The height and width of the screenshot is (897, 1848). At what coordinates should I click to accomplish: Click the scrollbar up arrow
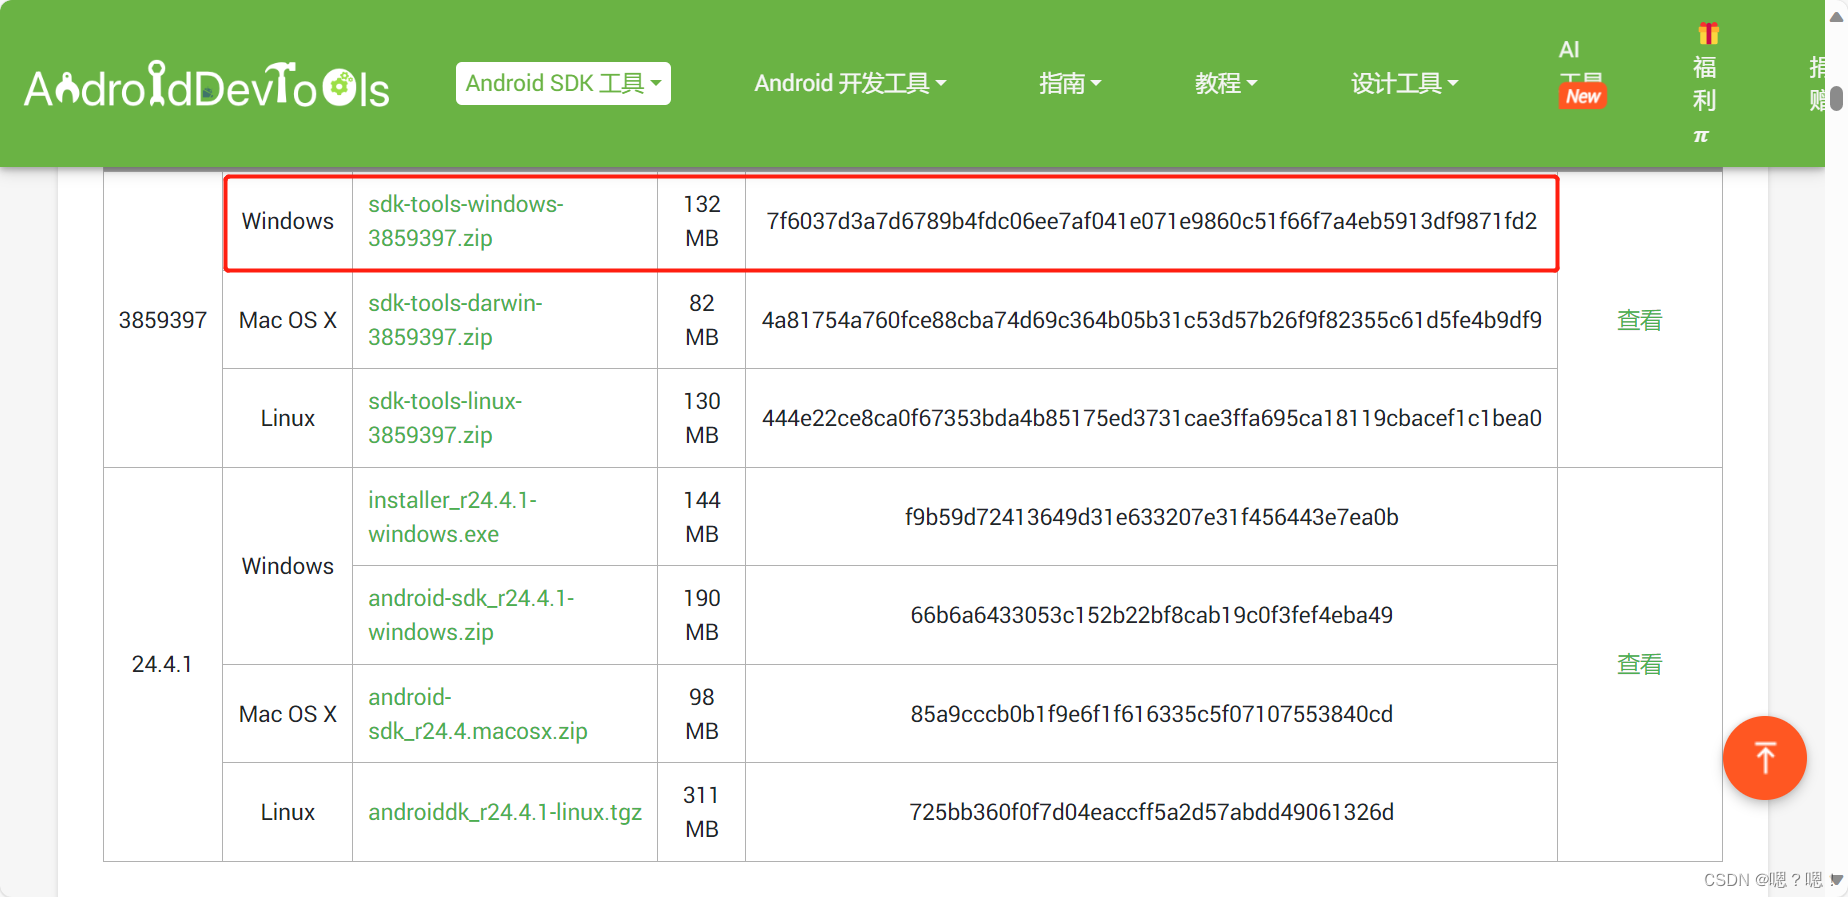(1837, 15)
